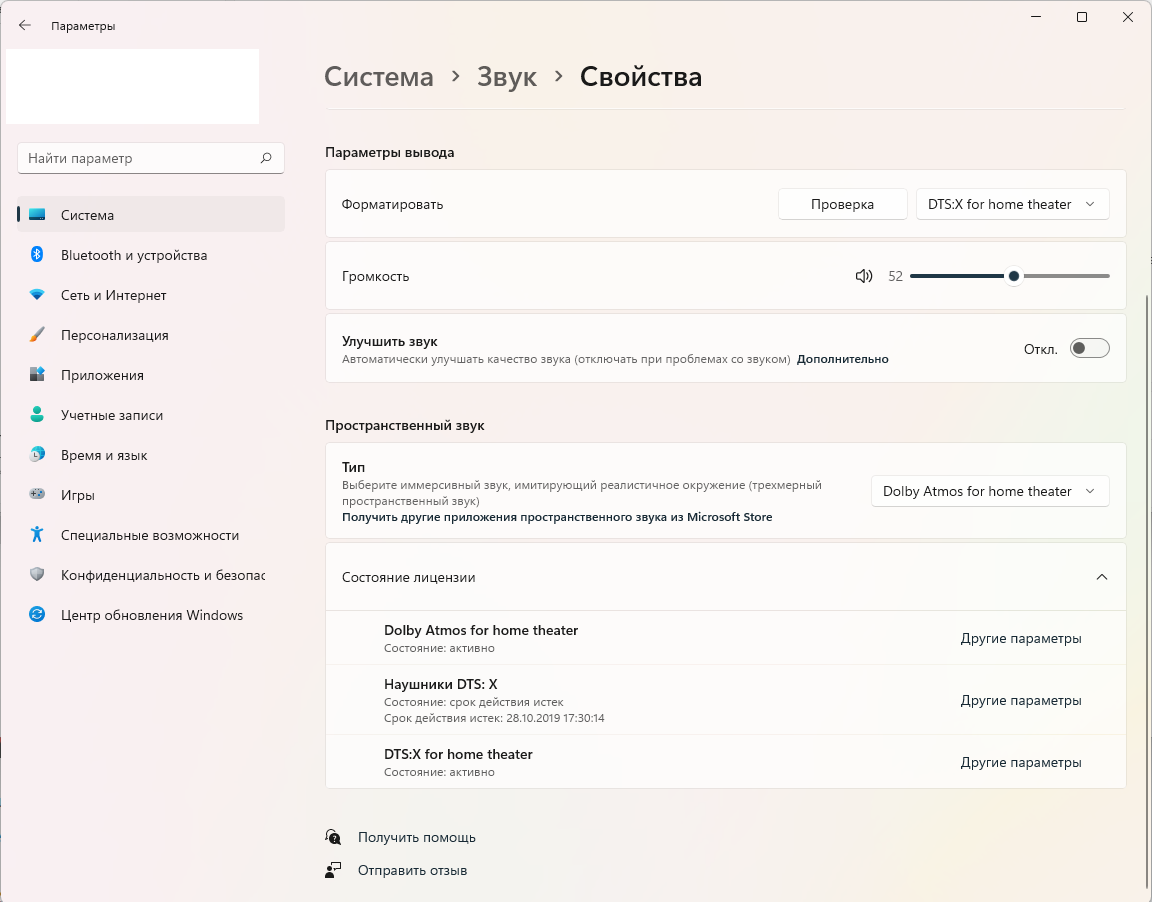Open Accounts via the person icon
Screen dimensions: 1152x902
37,415
